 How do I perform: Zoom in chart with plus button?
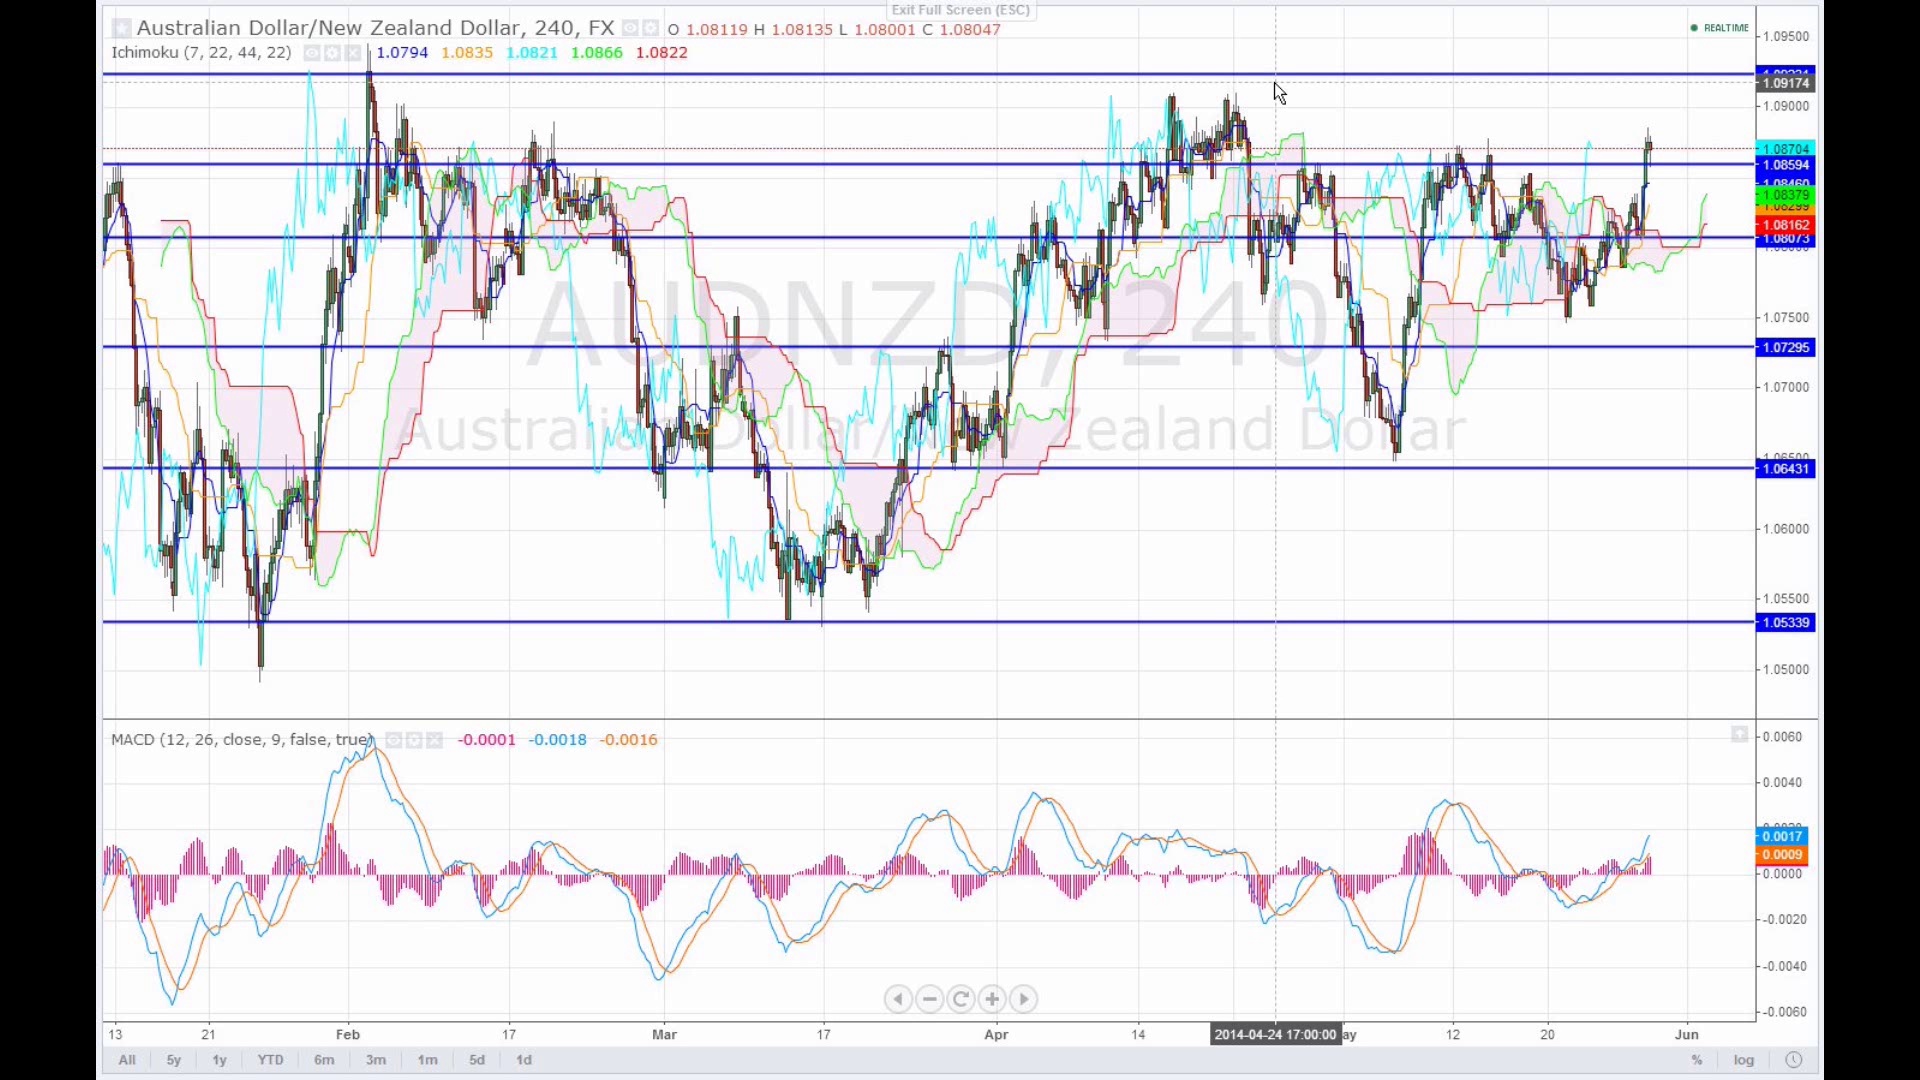click(x=992, y=999)
